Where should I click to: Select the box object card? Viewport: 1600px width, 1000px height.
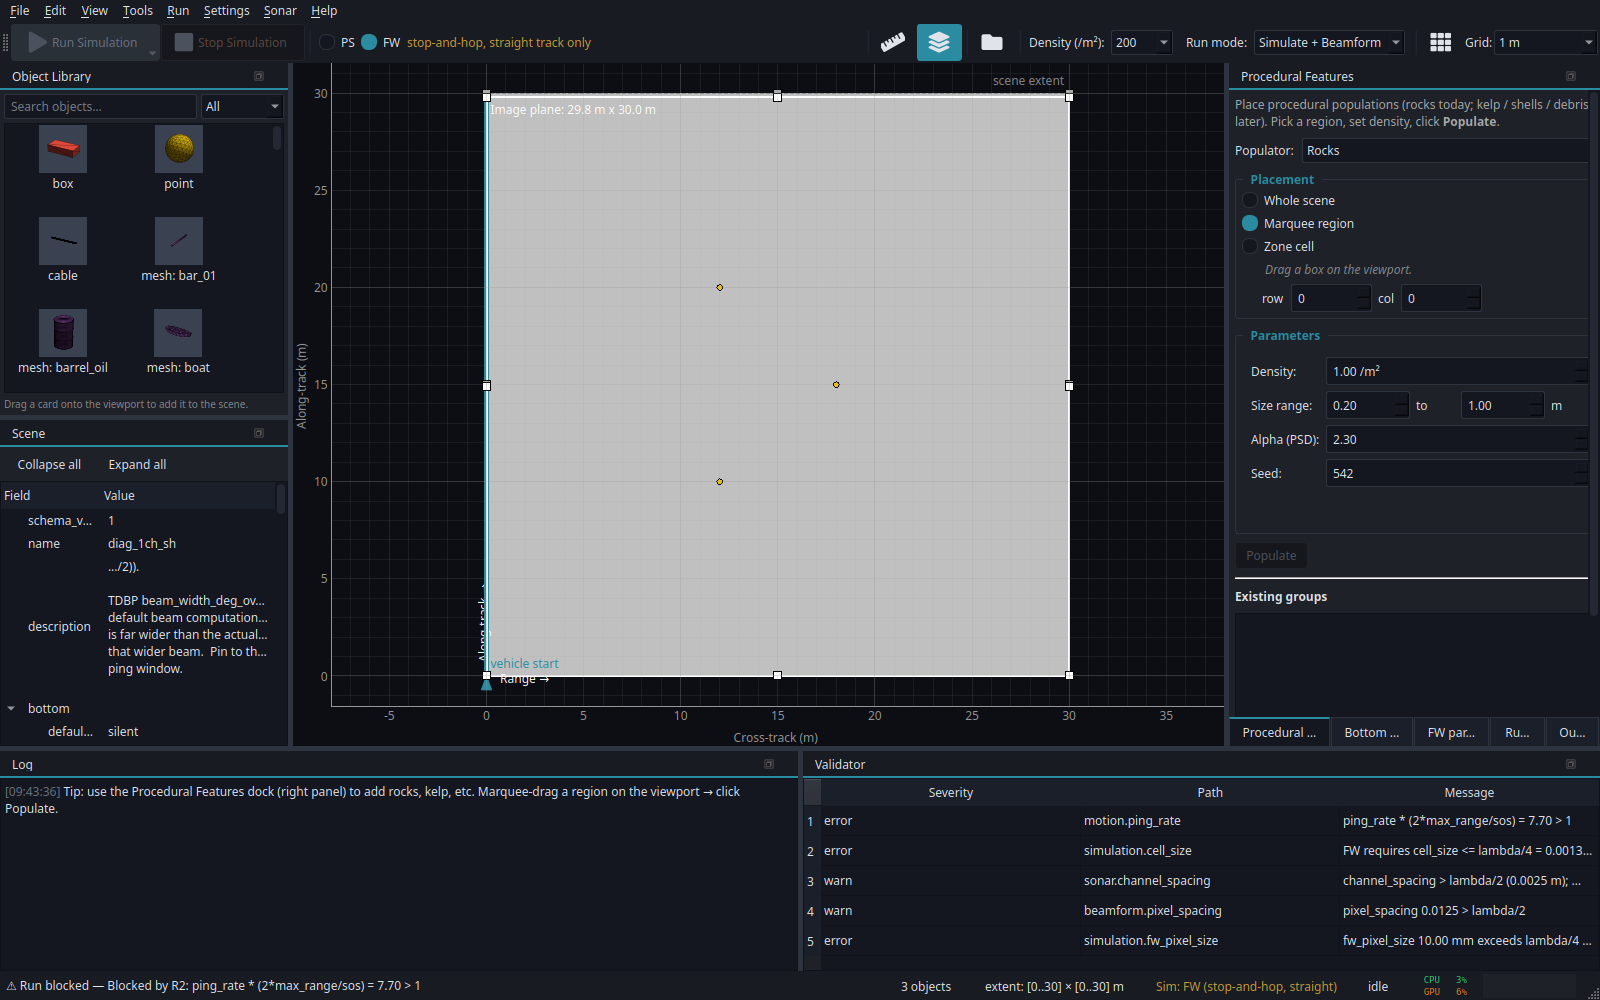pyautogui.click(x=63, y=158)
